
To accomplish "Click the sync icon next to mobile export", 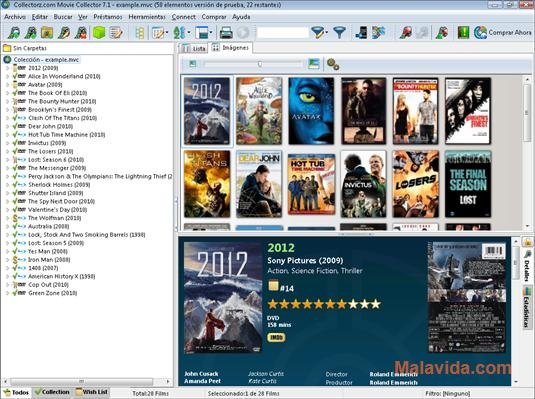I will (378, 33).
